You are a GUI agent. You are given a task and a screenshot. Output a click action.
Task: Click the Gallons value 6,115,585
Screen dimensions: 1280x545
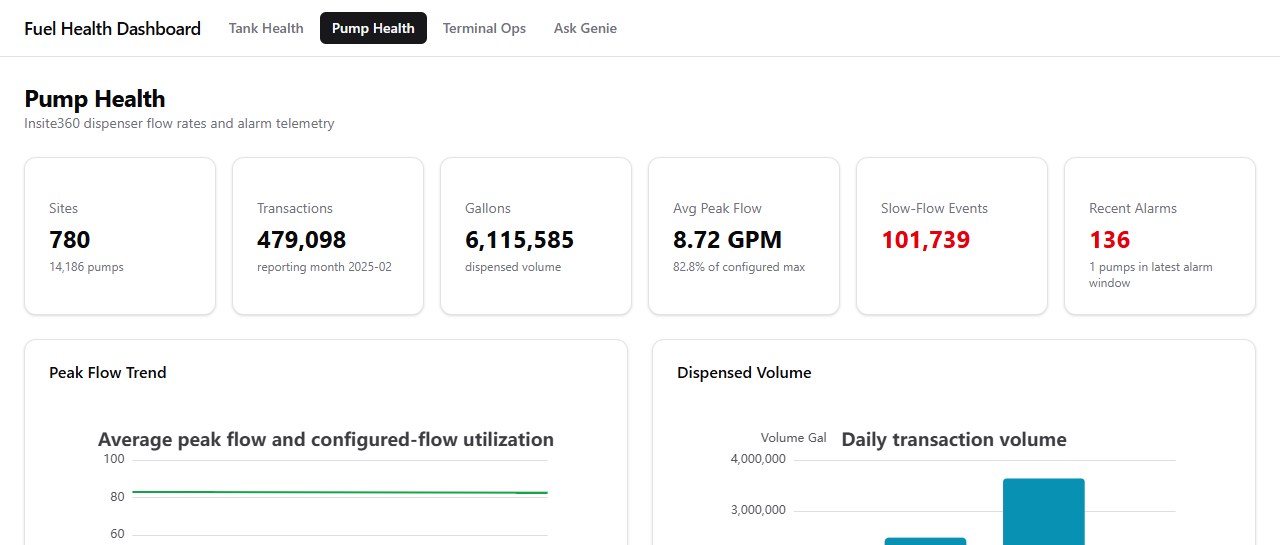tap(520, 240)
